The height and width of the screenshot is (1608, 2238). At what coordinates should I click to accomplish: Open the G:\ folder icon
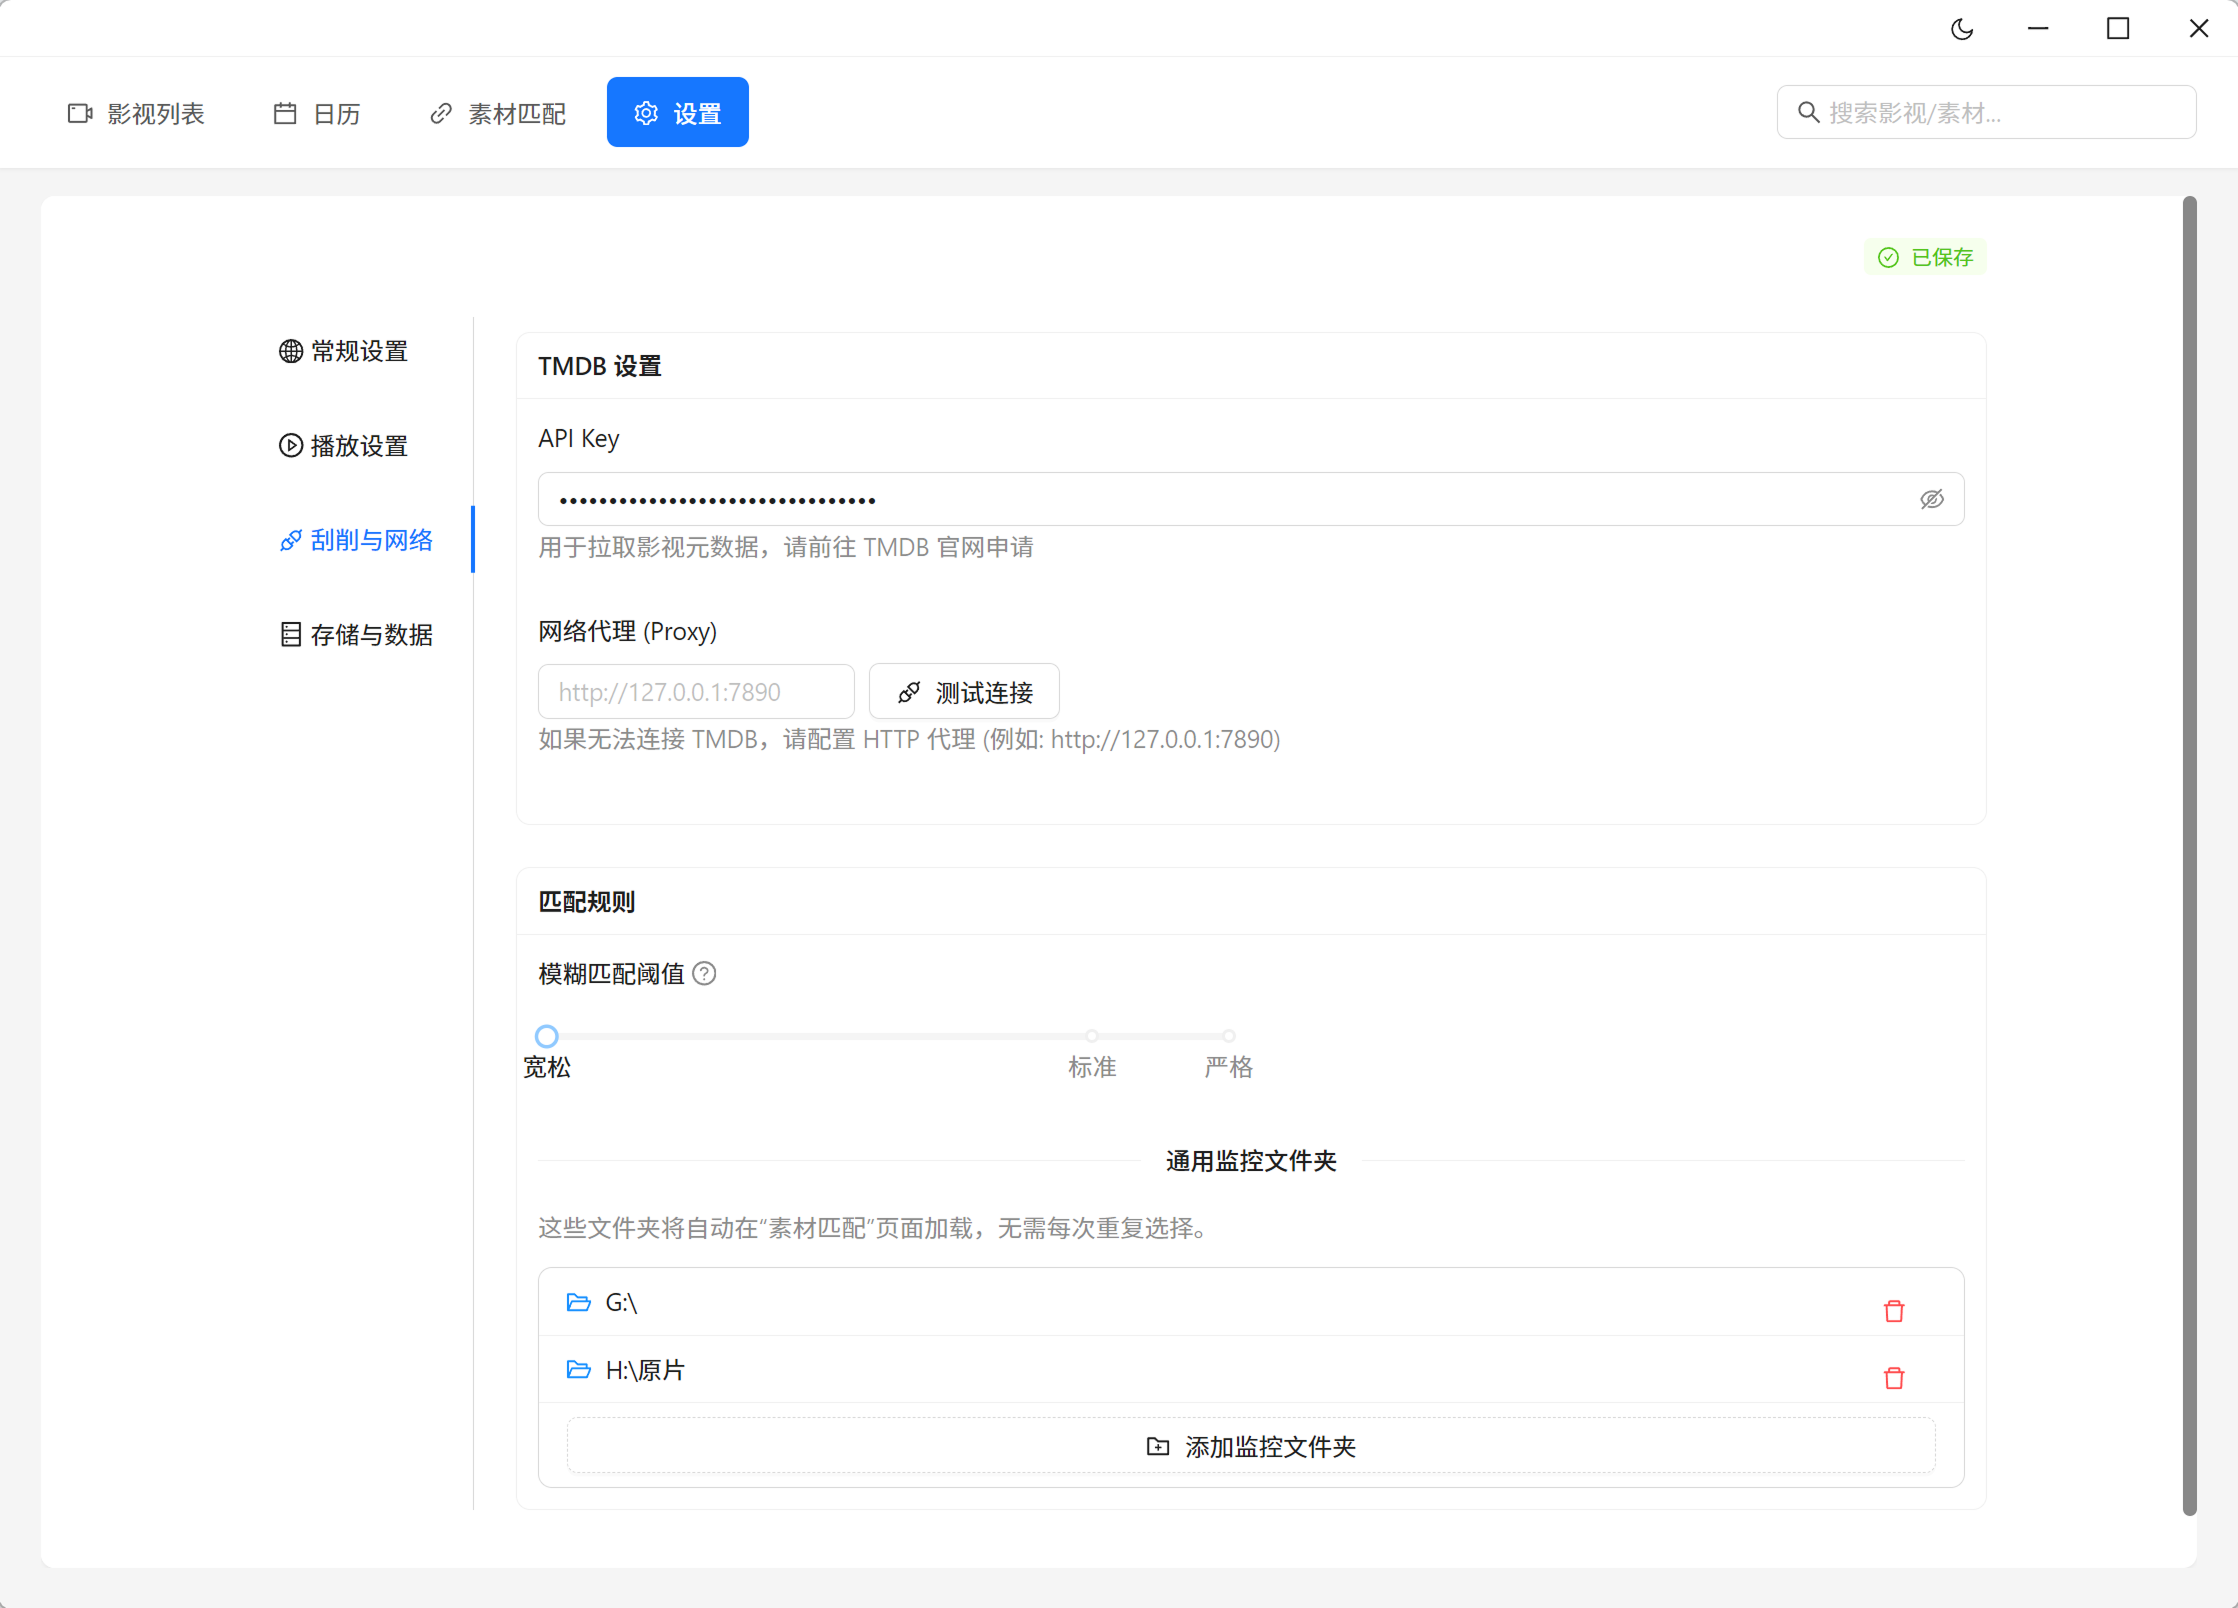click(x=578, y=1302)
